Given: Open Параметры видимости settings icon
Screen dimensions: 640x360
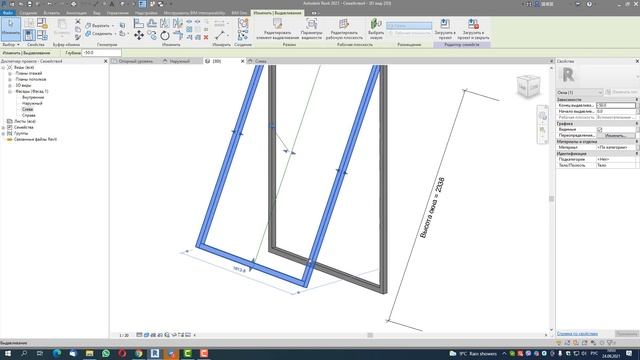Looking at the screenshot, I should (x=311, y=24).
